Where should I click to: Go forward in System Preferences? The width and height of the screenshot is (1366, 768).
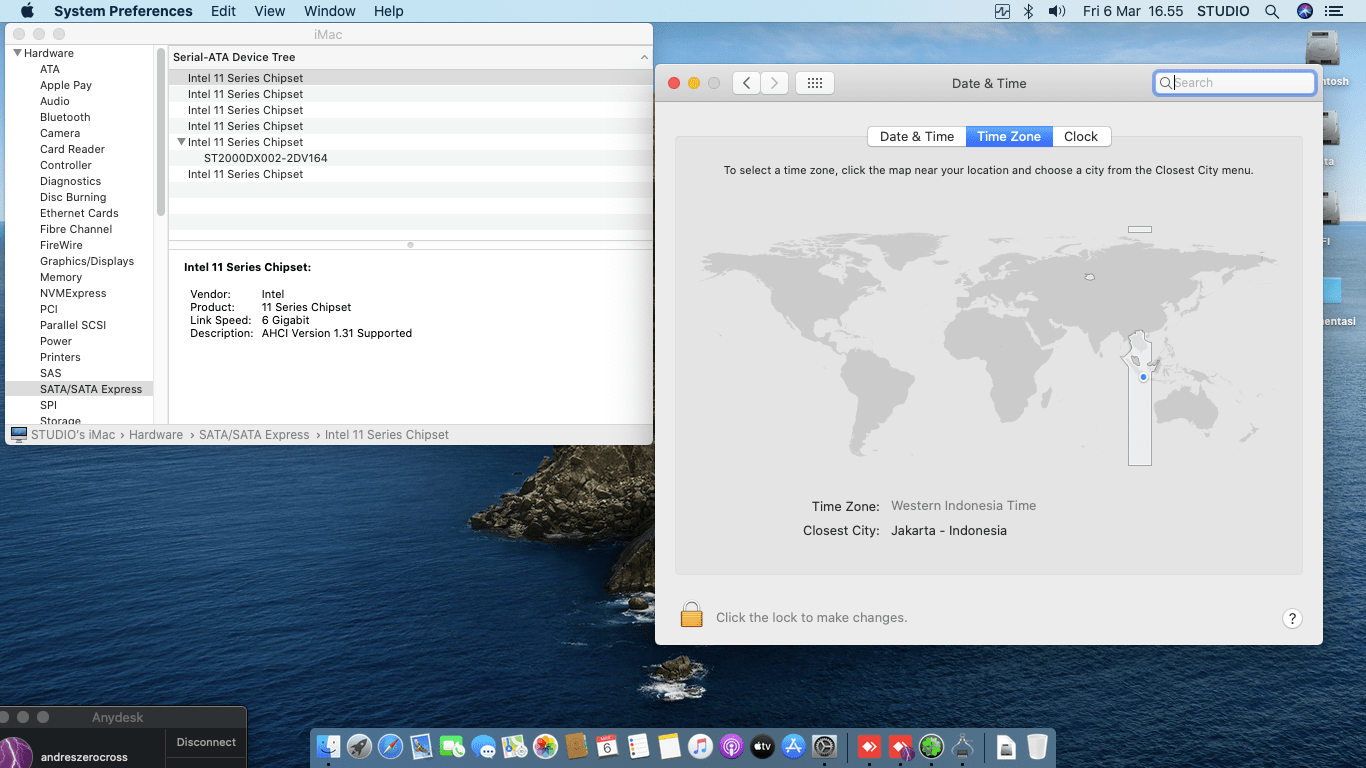[774, 83]
